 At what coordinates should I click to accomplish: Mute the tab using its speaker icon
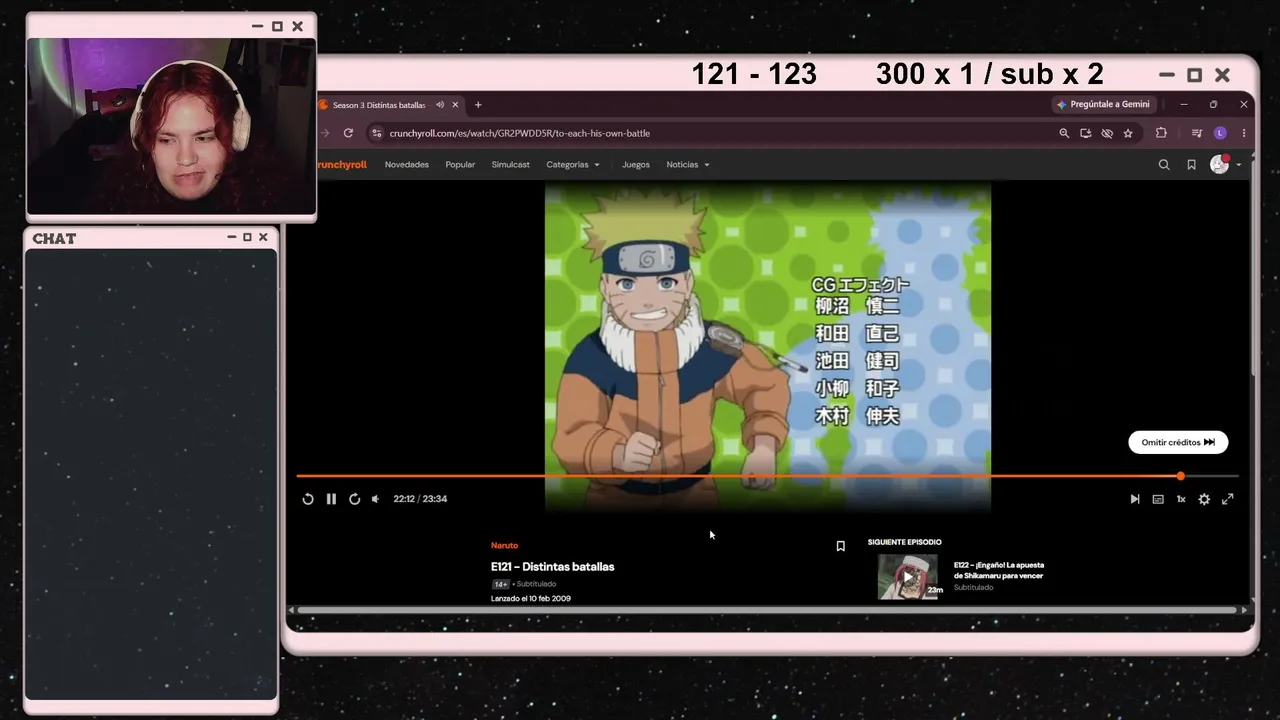[x=440, y=105]
